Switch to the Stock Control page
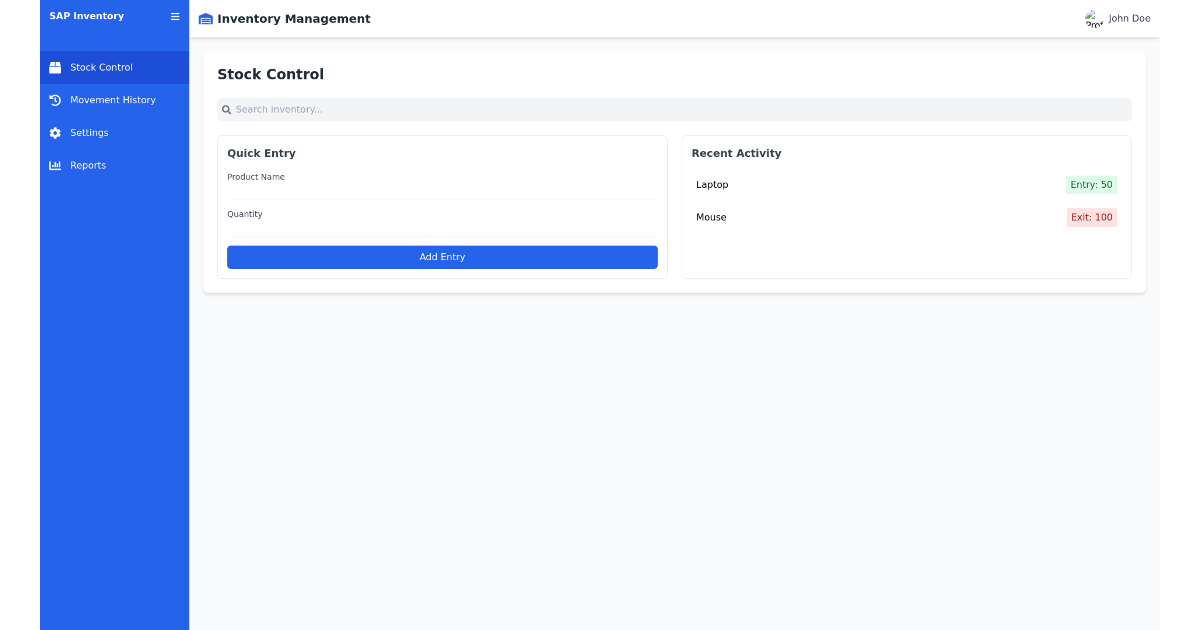 (x=101, y=67)
